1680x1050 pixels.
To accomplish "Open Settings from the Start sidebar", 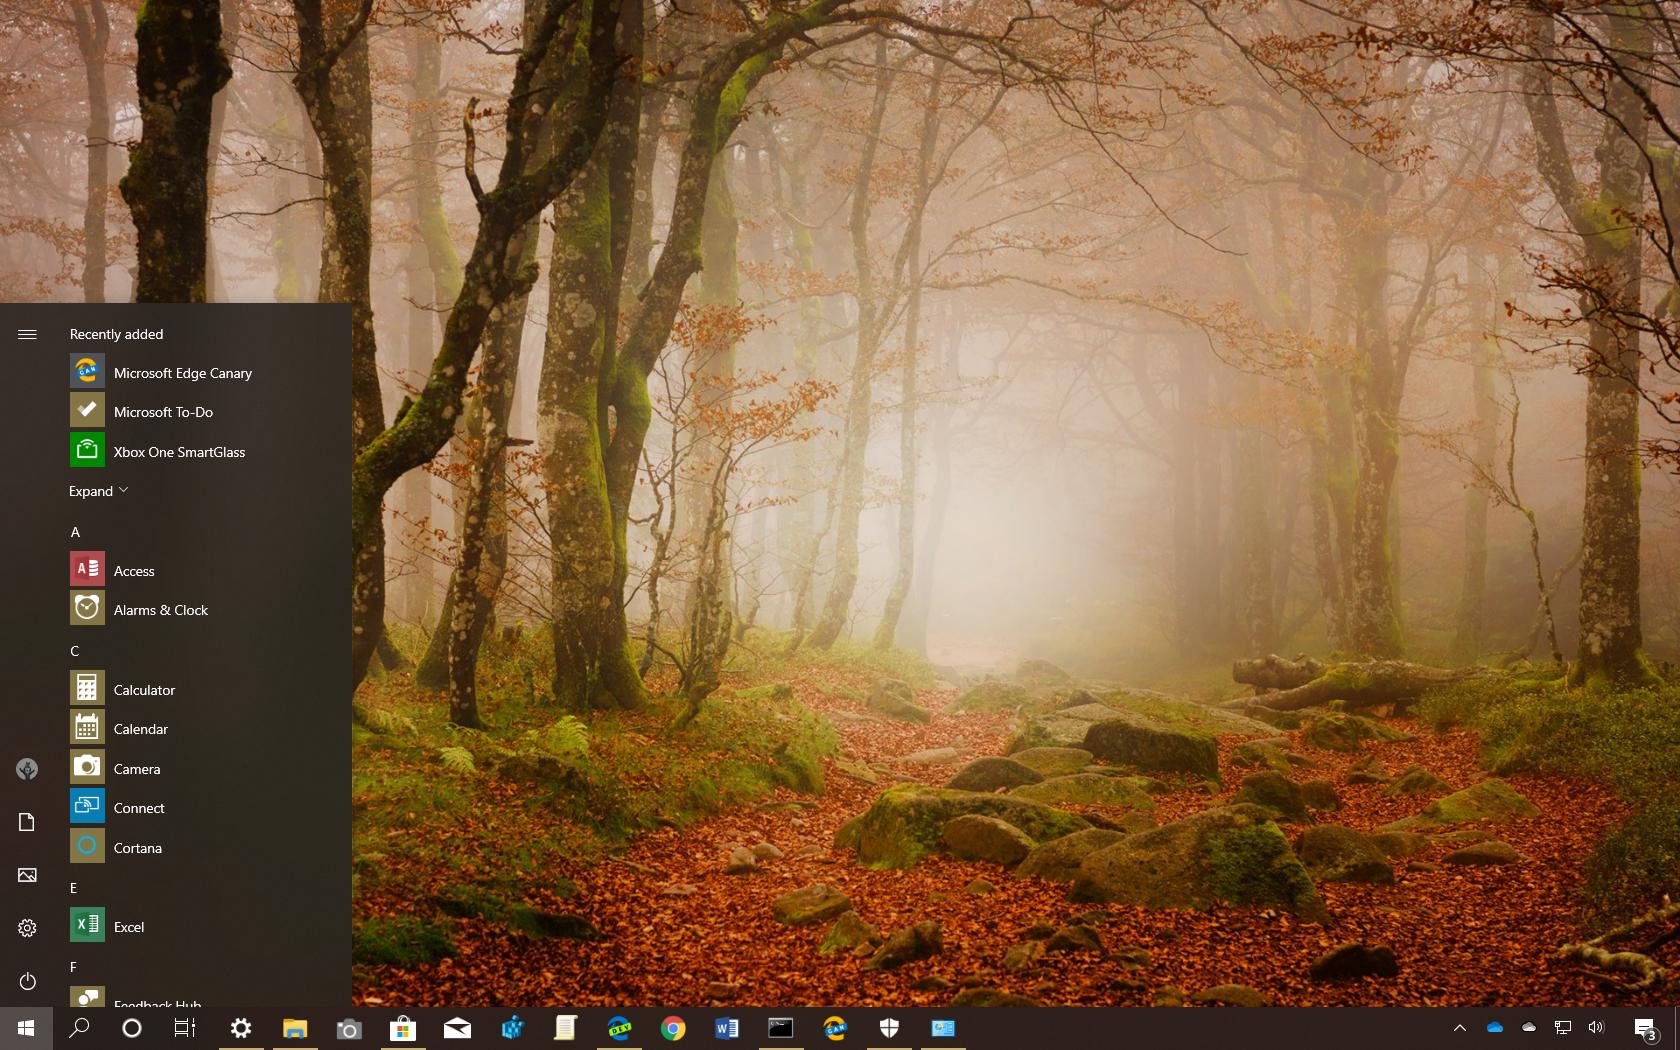I will tap(27, 928).
